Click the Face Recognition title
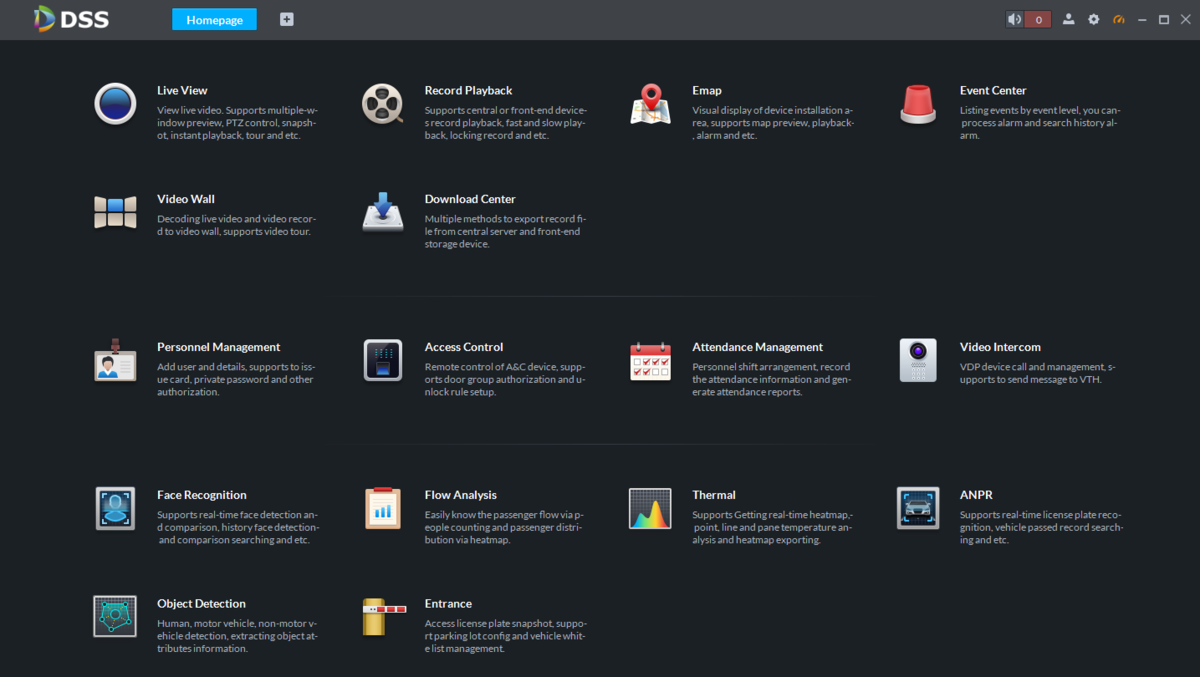 point(202,495)
